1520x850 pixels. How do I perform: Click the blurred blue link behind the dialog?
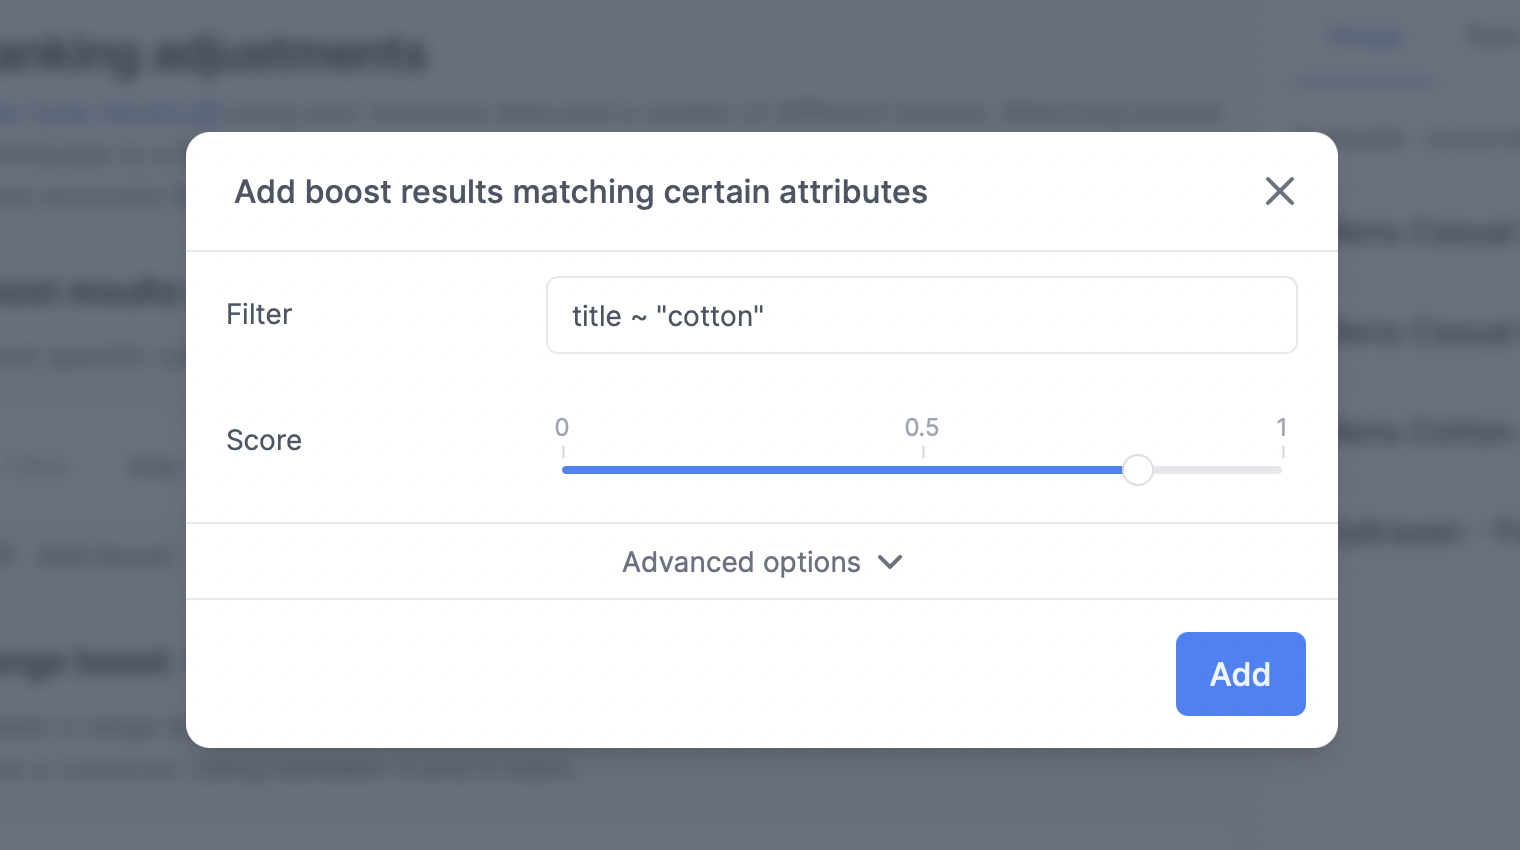(110, 111)
